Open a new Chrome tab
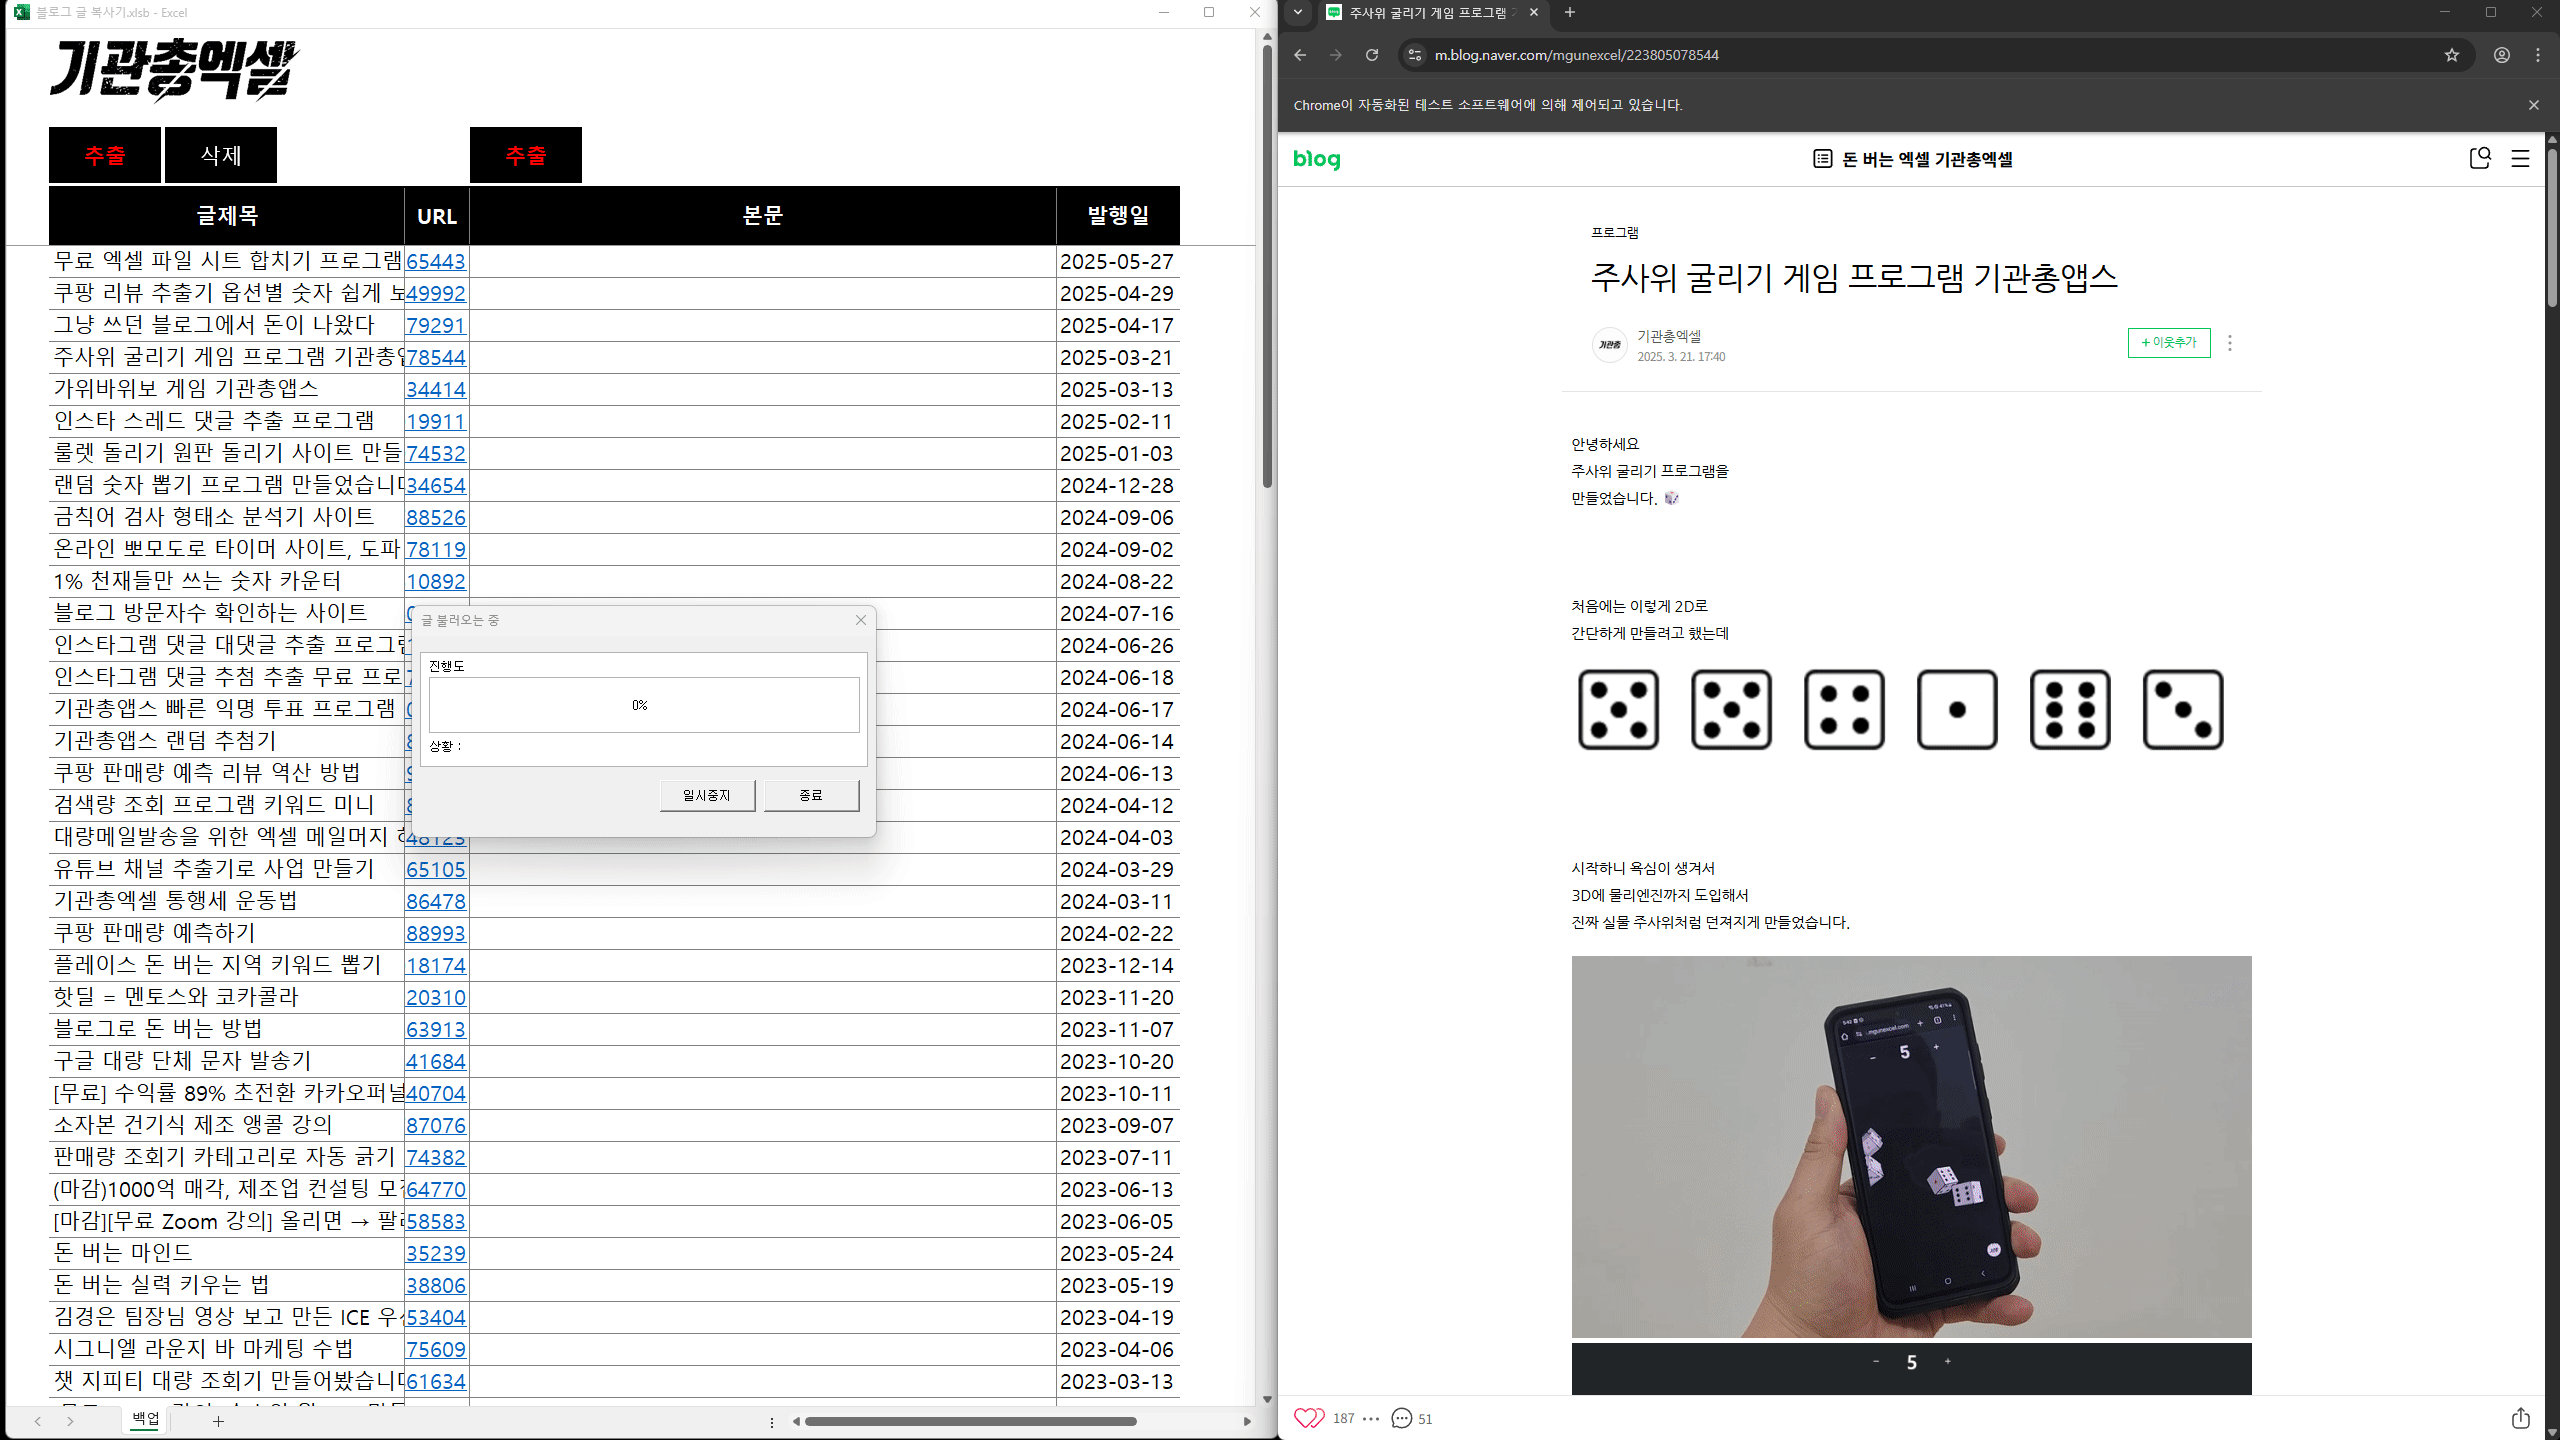This screenshot has width=2560, height=1440. pyautogui.click(x=1570, y=12)
